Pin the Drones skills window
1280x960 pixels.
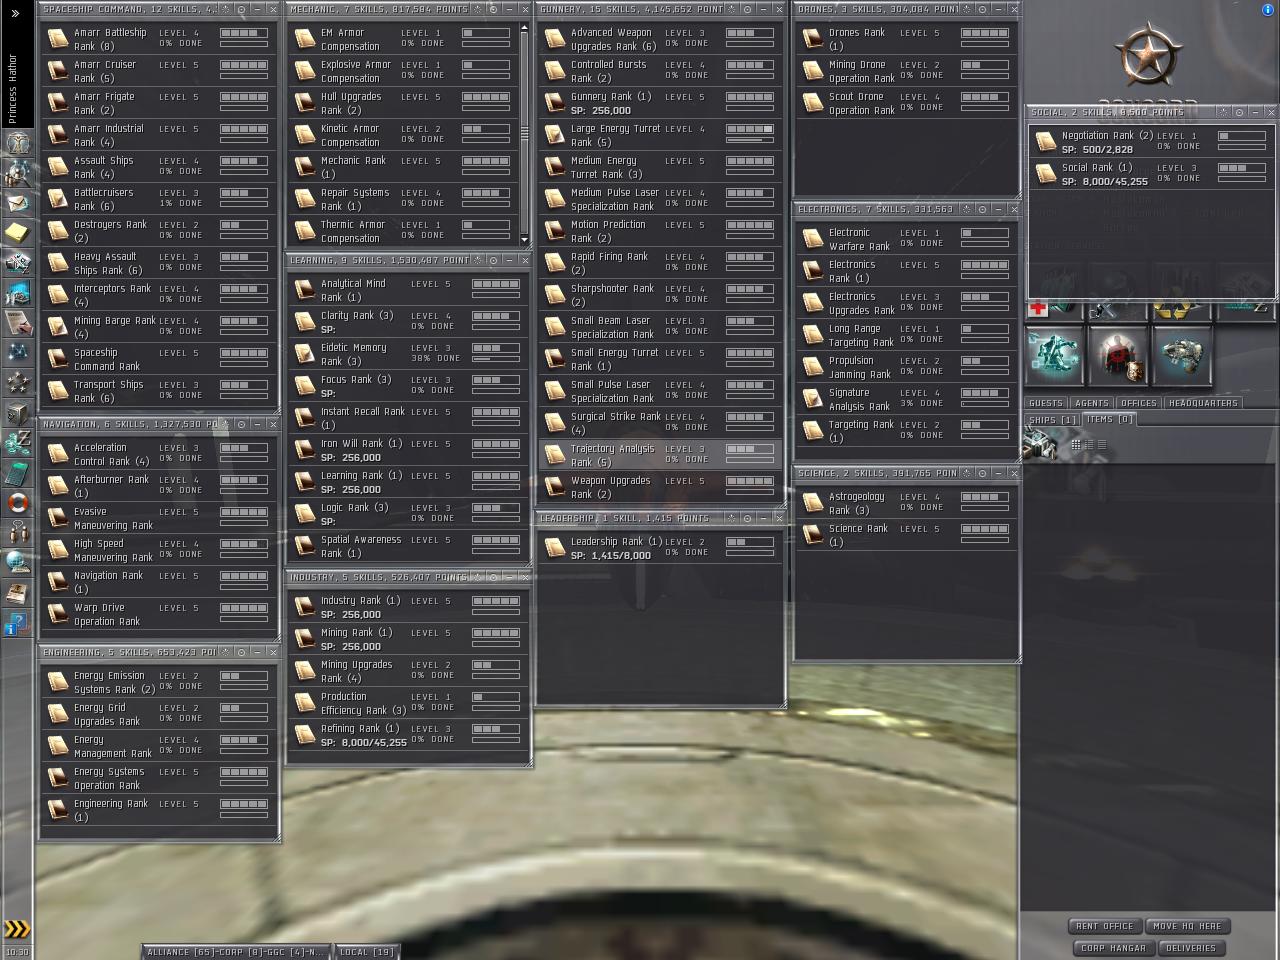[x=982, y=9]
